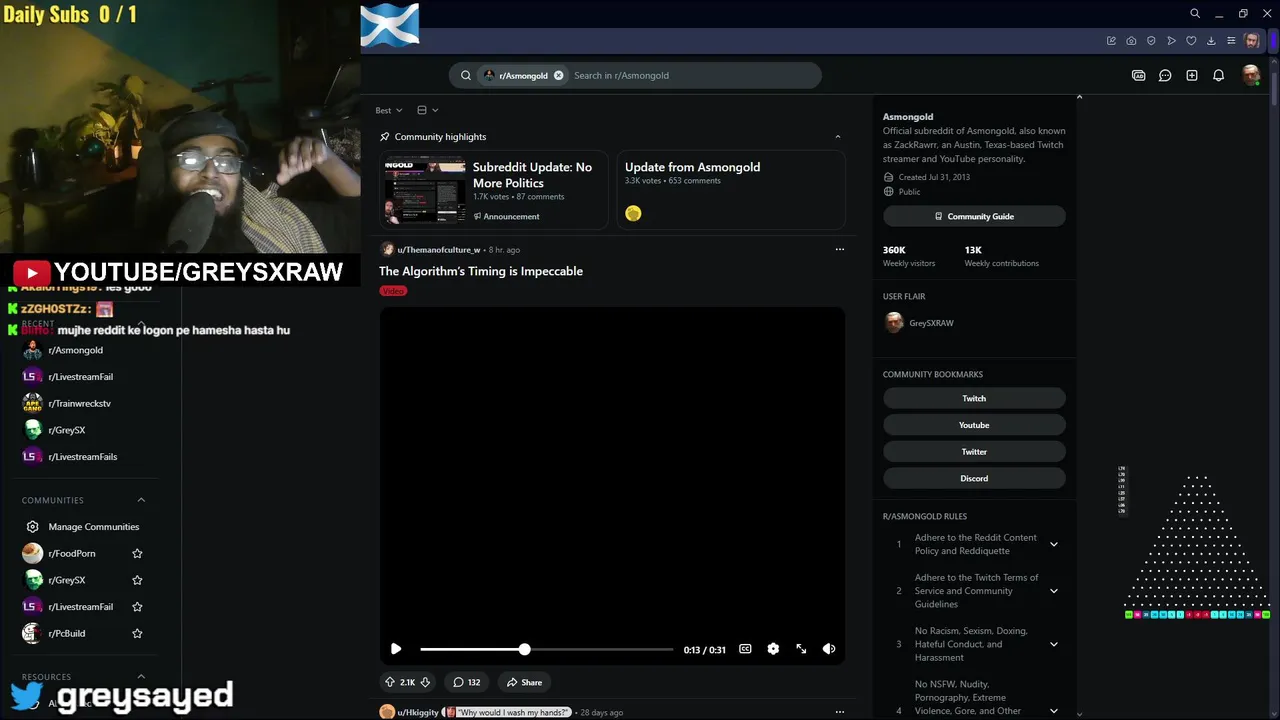The width and height of the screenshot is (1280, 720).
Task: Expand rule 1 Reddit Content Policy
Action: tap(1054, 544)
